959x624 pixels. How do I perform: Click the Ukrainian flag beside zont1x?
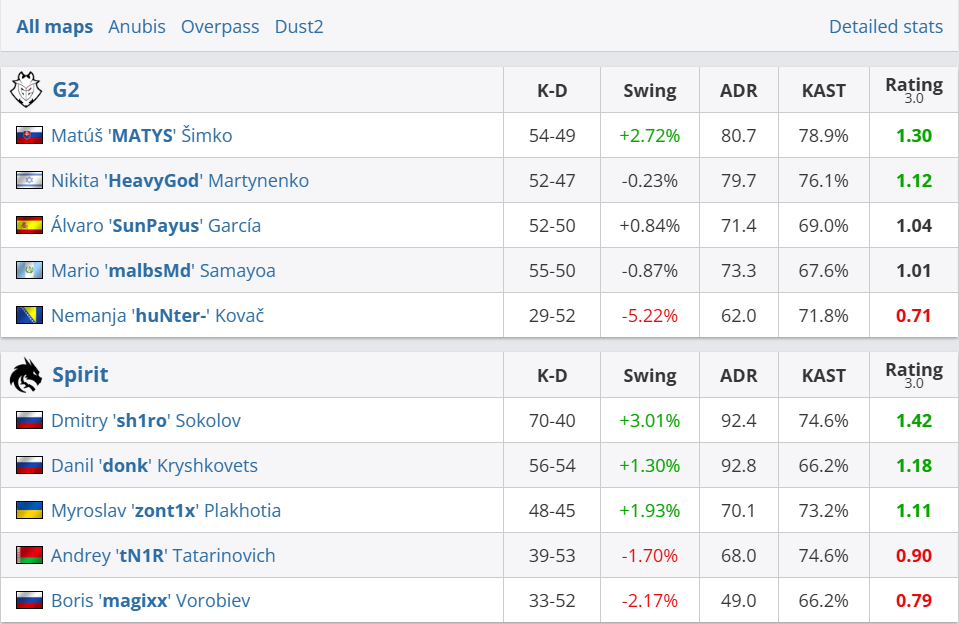[x=29, y=510]
